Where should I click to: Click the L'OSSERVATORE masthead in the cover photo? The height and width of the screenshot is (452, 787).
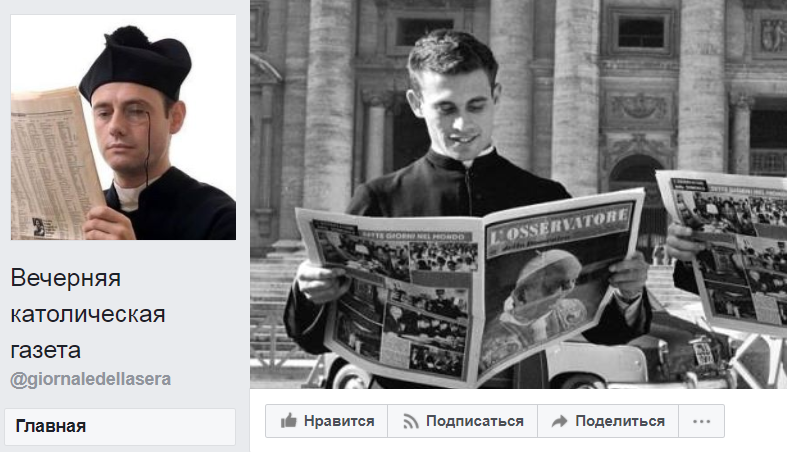coord(560,227)
